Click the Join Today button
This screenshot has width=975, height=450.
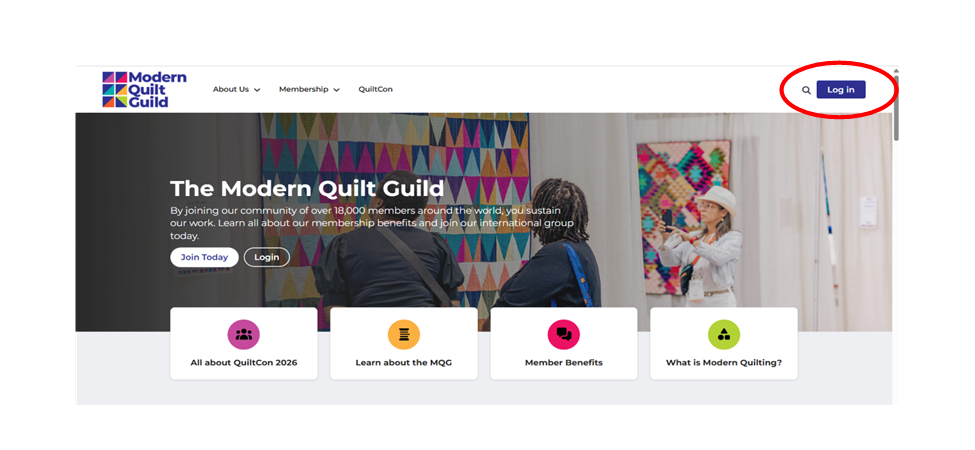tap(205, 257)
